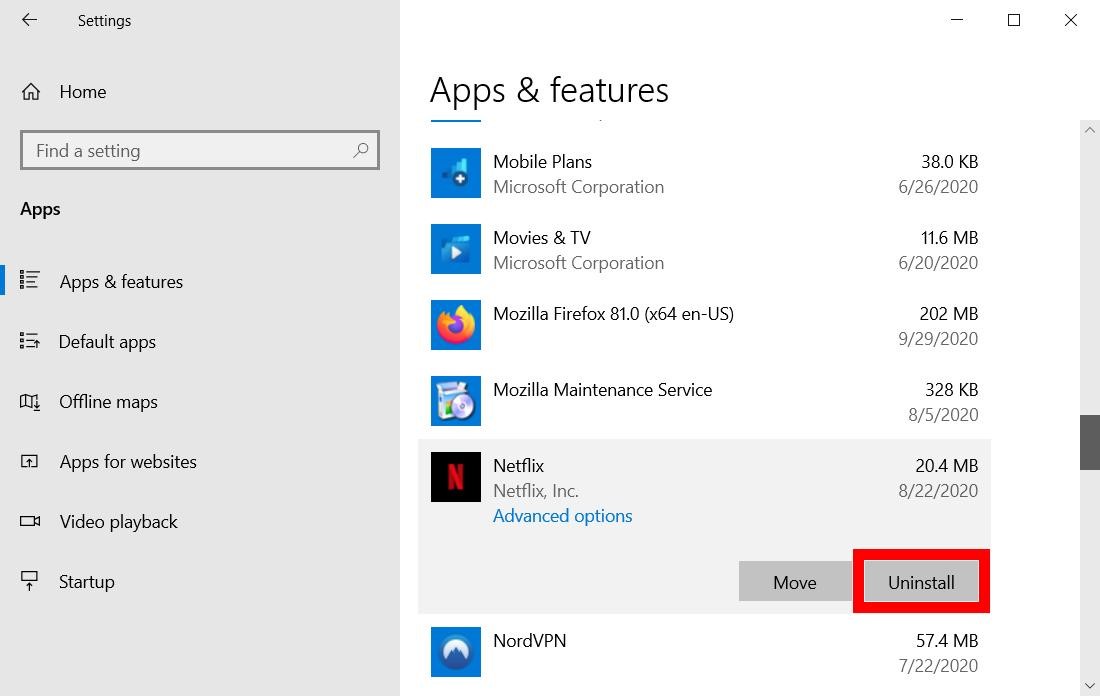Click the Netflix app icon
Screen dimensions: 1100x696
456,477
